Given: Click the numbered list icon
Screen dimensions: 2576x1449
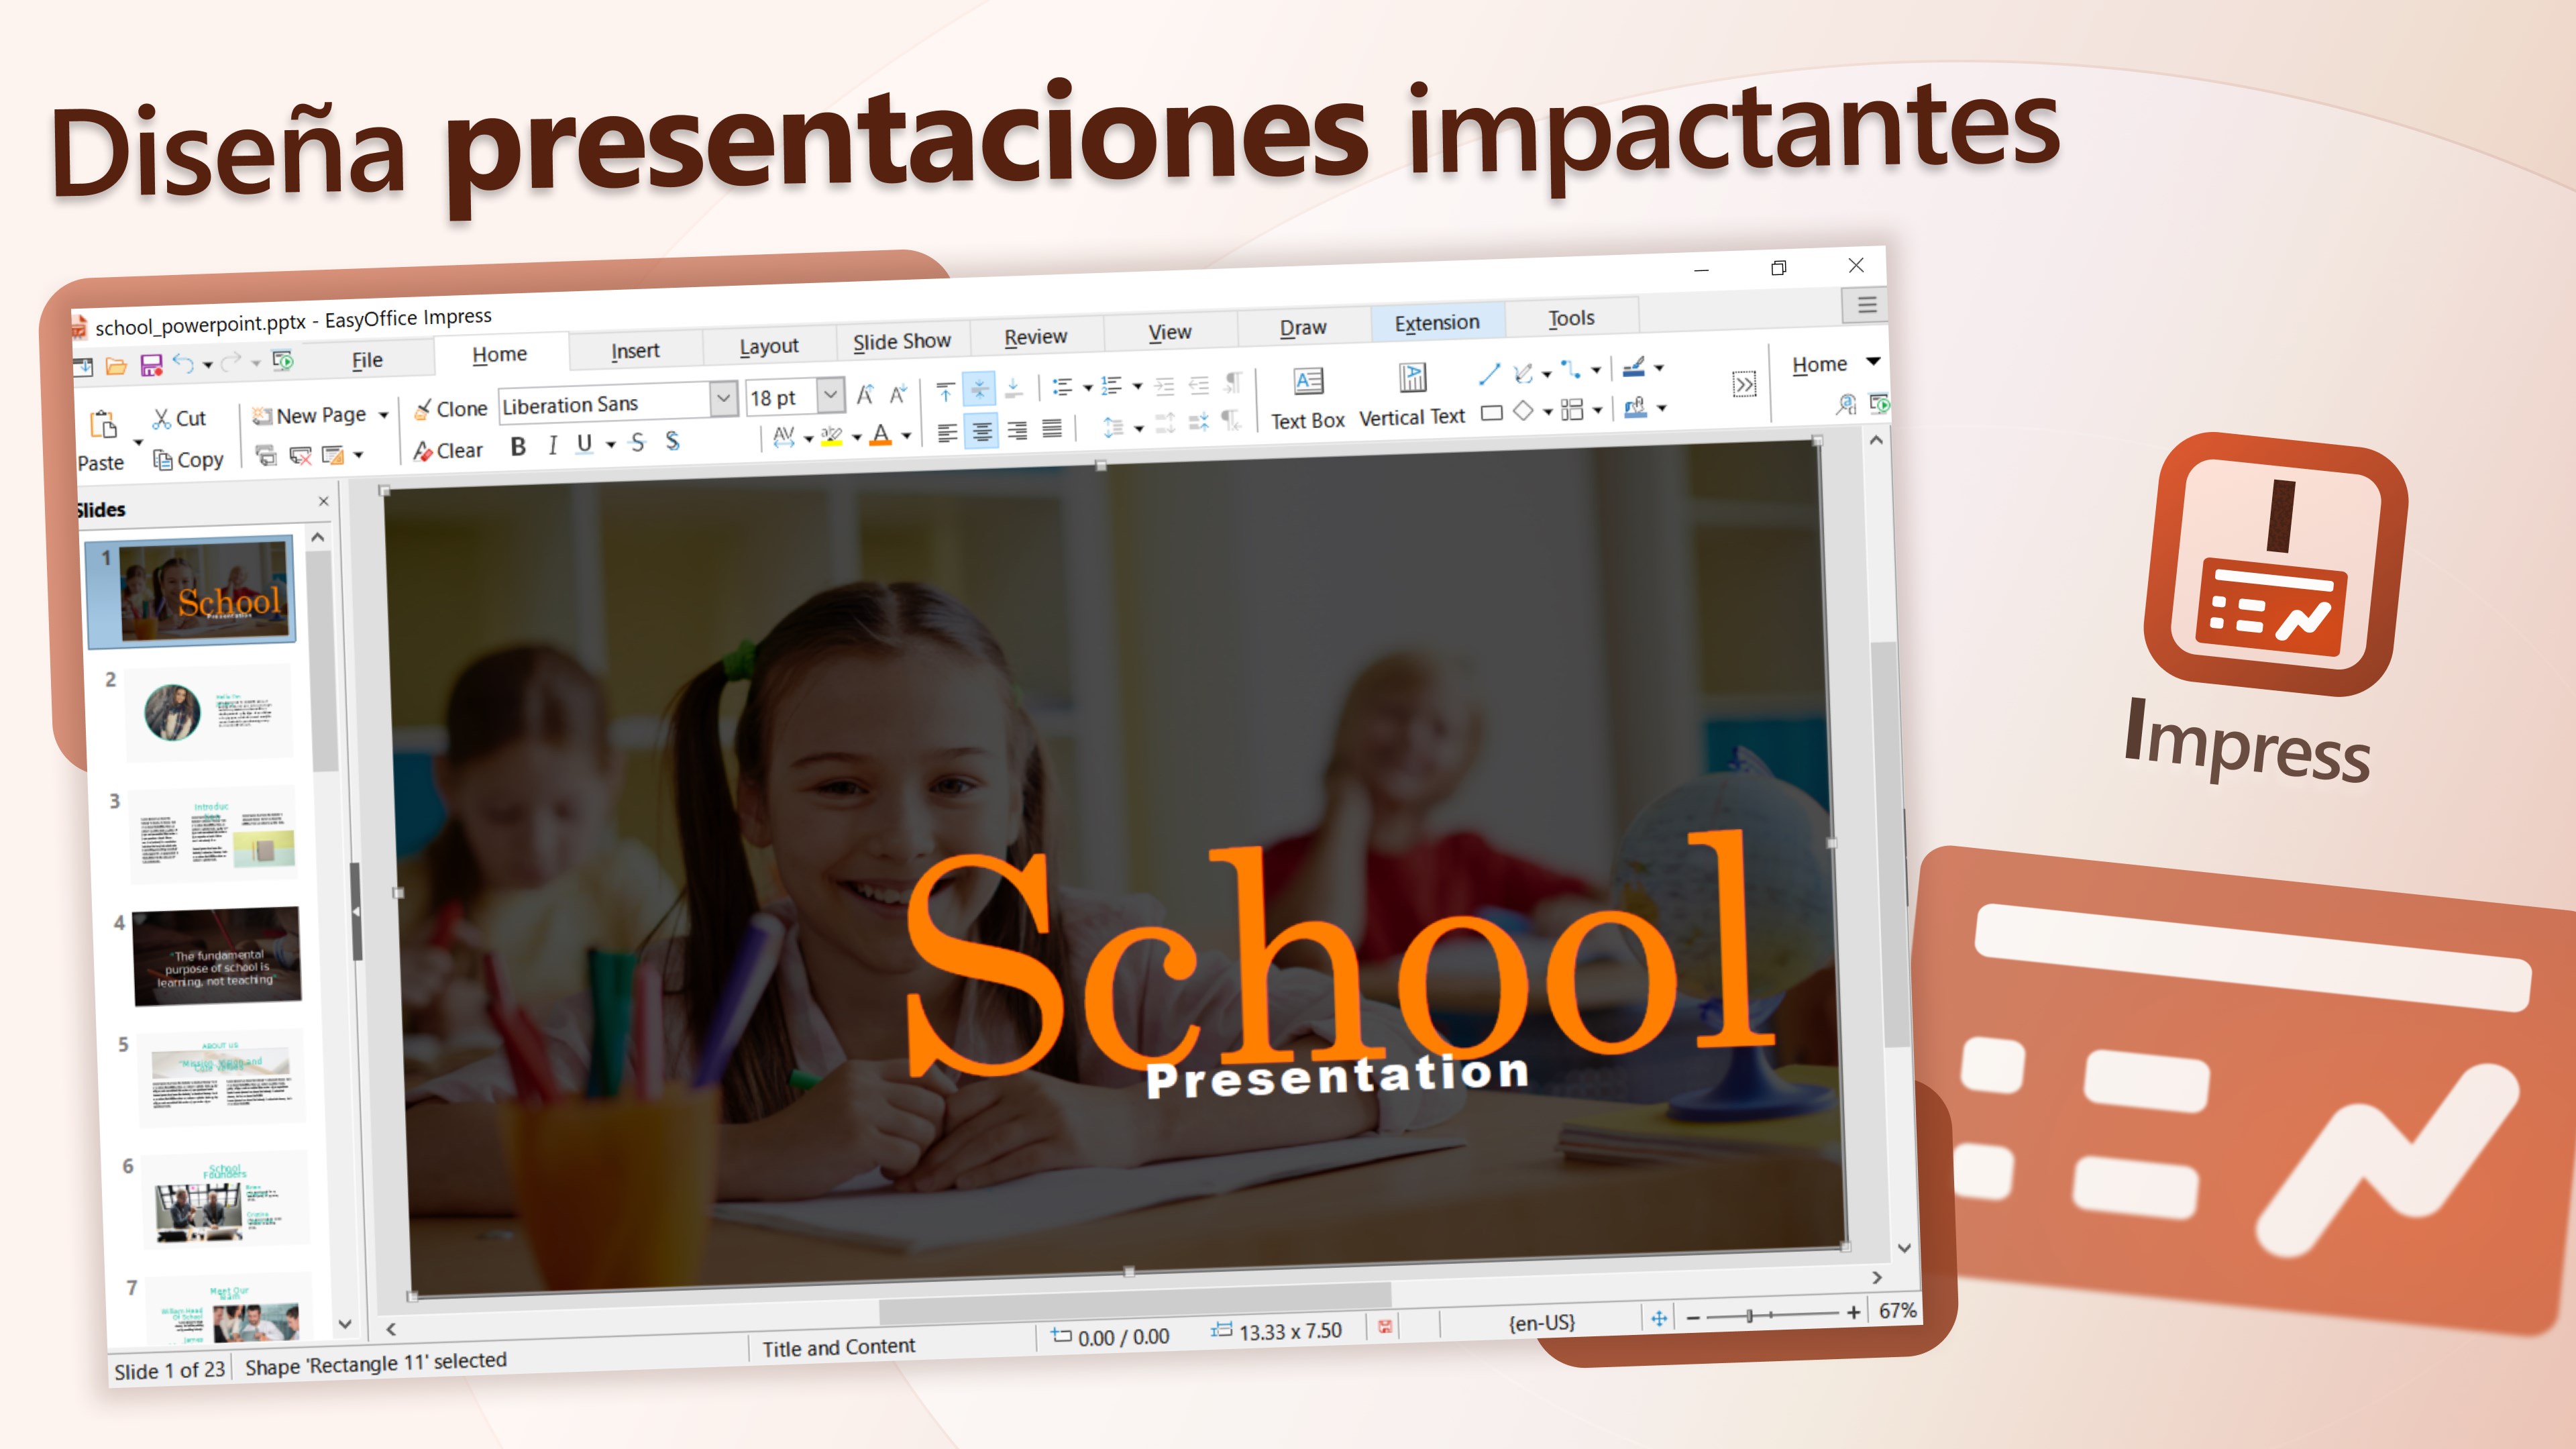Looking at the screenshot, I should coord(1111,385).
